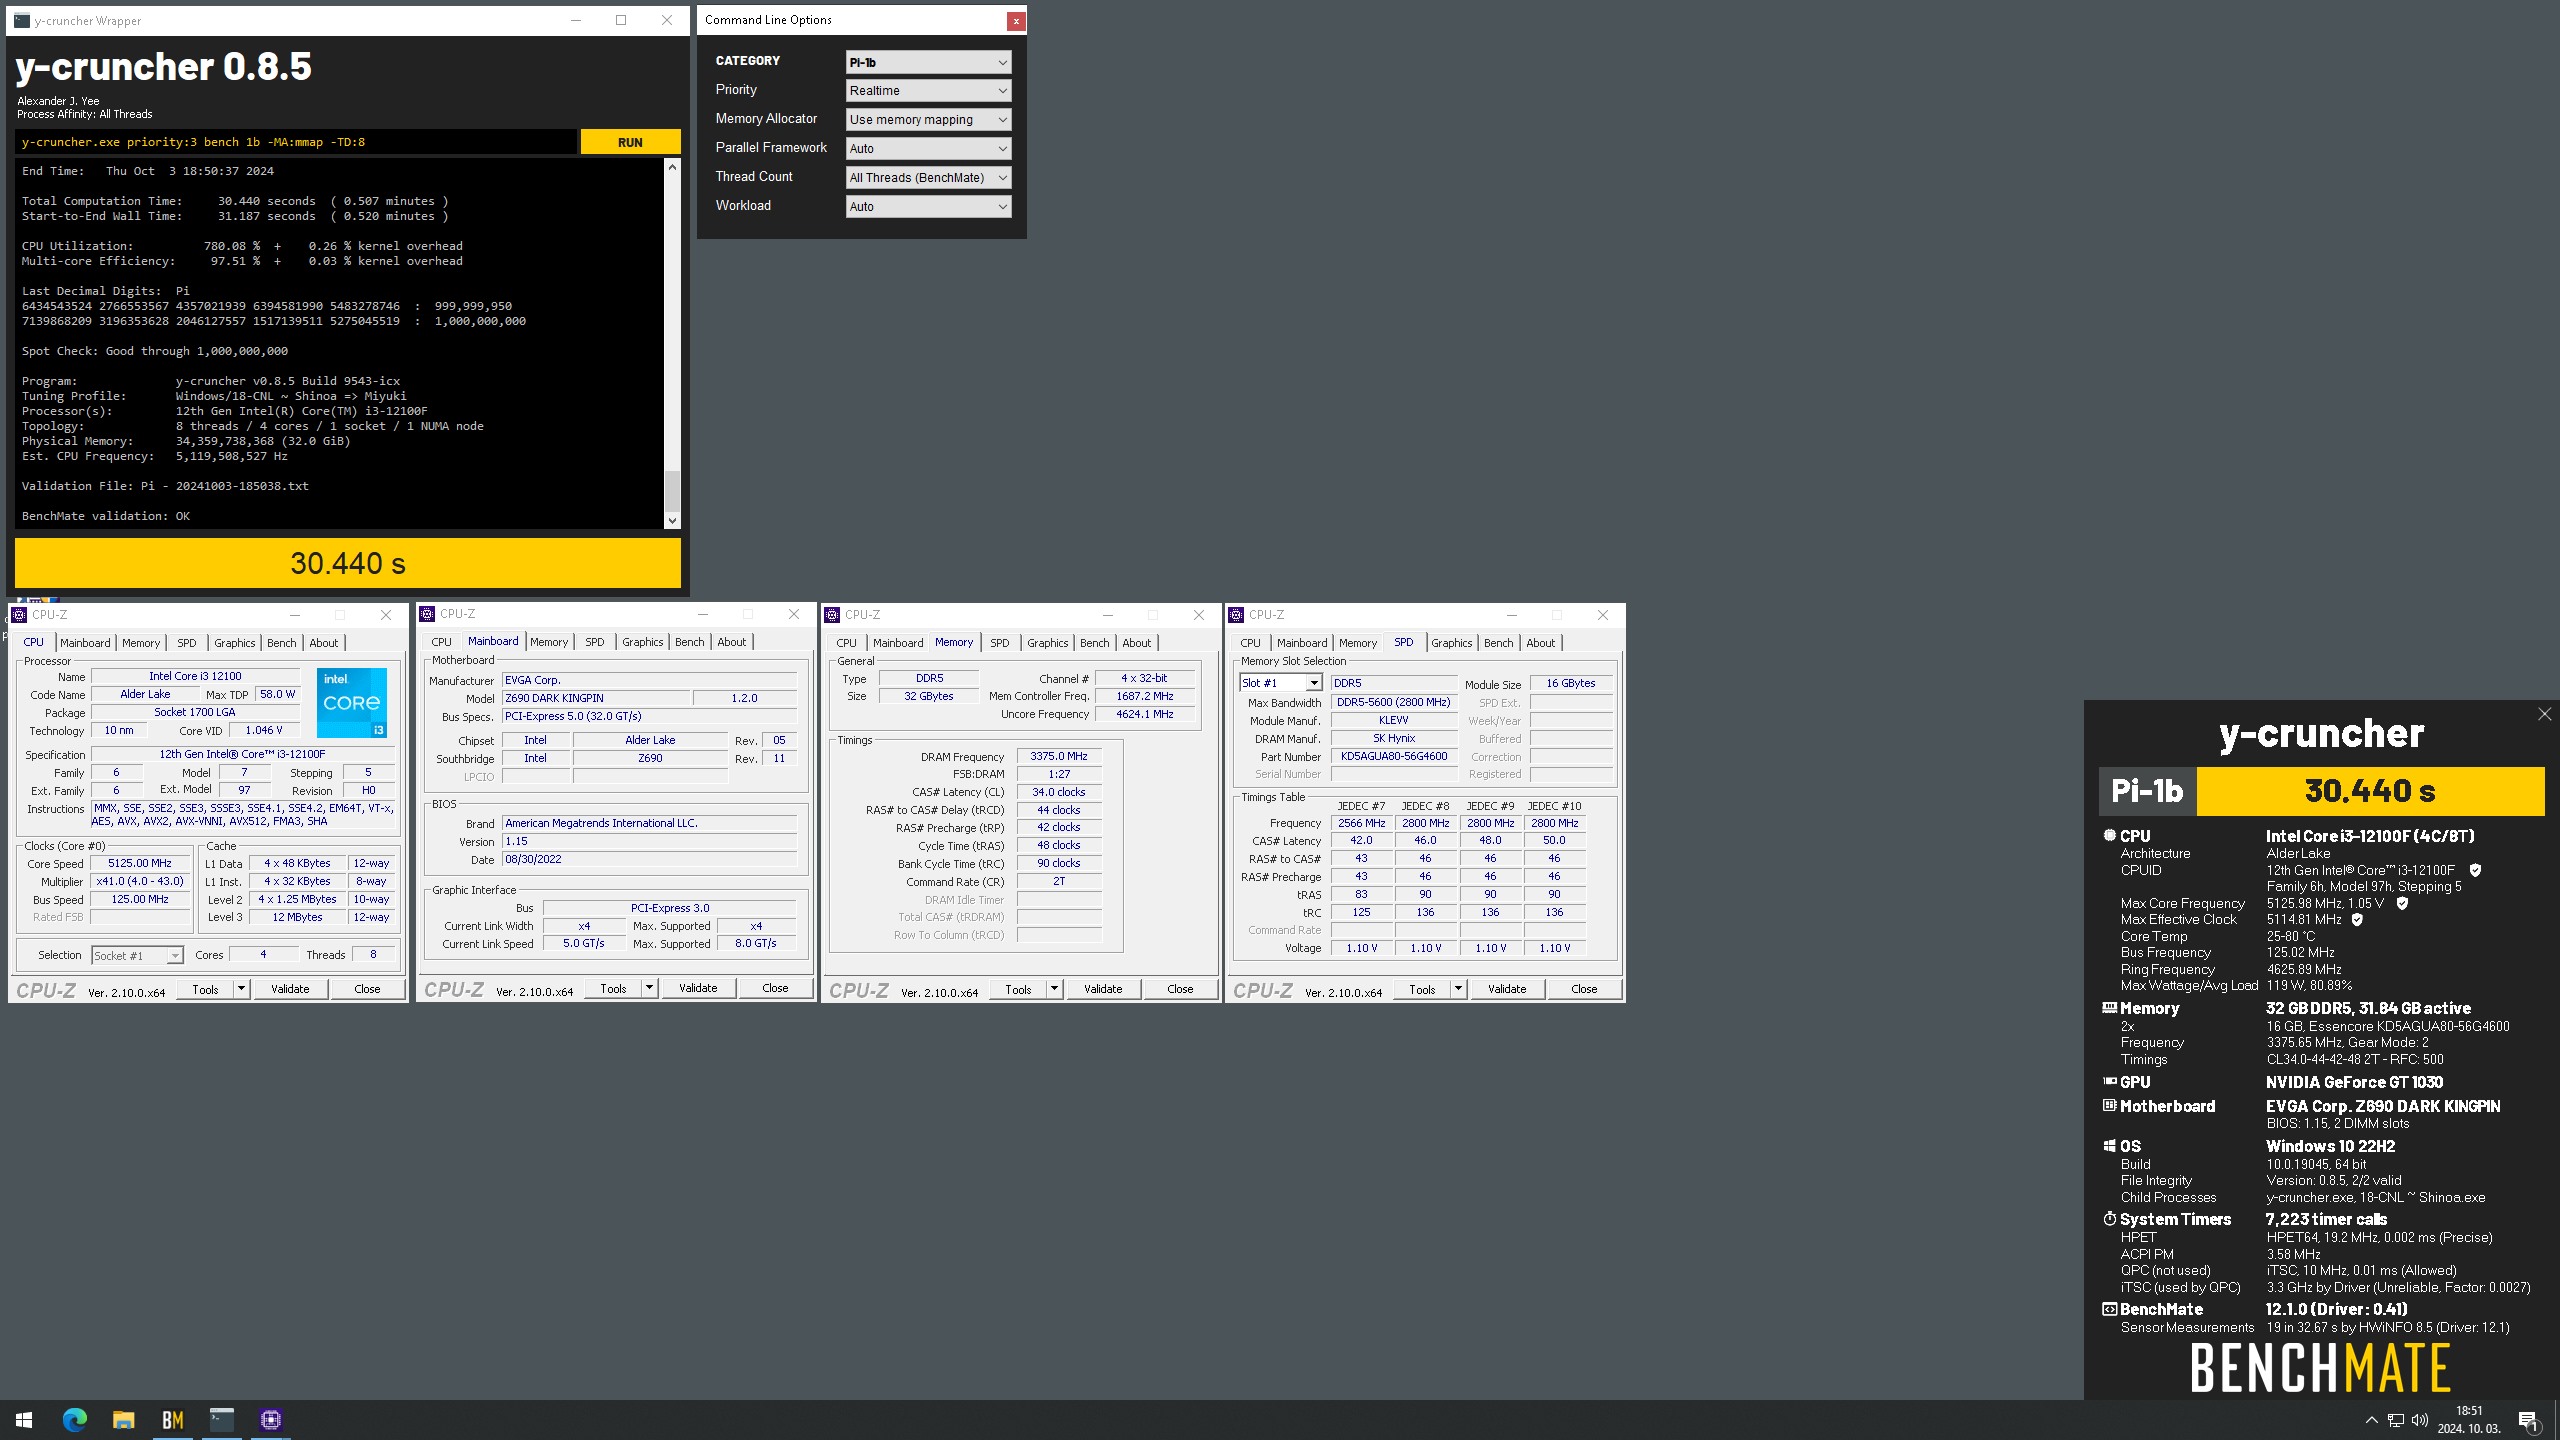Open the Parallel Framework dropdown
The height and width of the screenshot is (1440, 2560).
pyautogui.click(x=928, y=149)
